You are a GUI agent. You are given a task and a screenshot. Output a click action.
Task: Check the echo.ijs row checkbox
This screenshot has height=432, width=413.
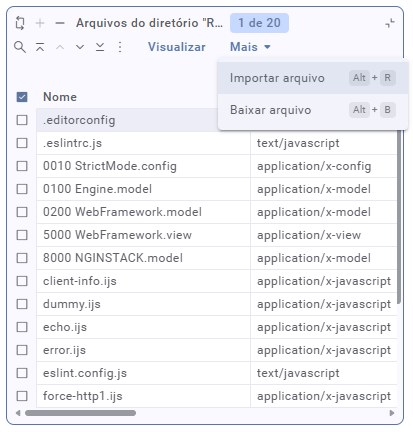point(22,327)
